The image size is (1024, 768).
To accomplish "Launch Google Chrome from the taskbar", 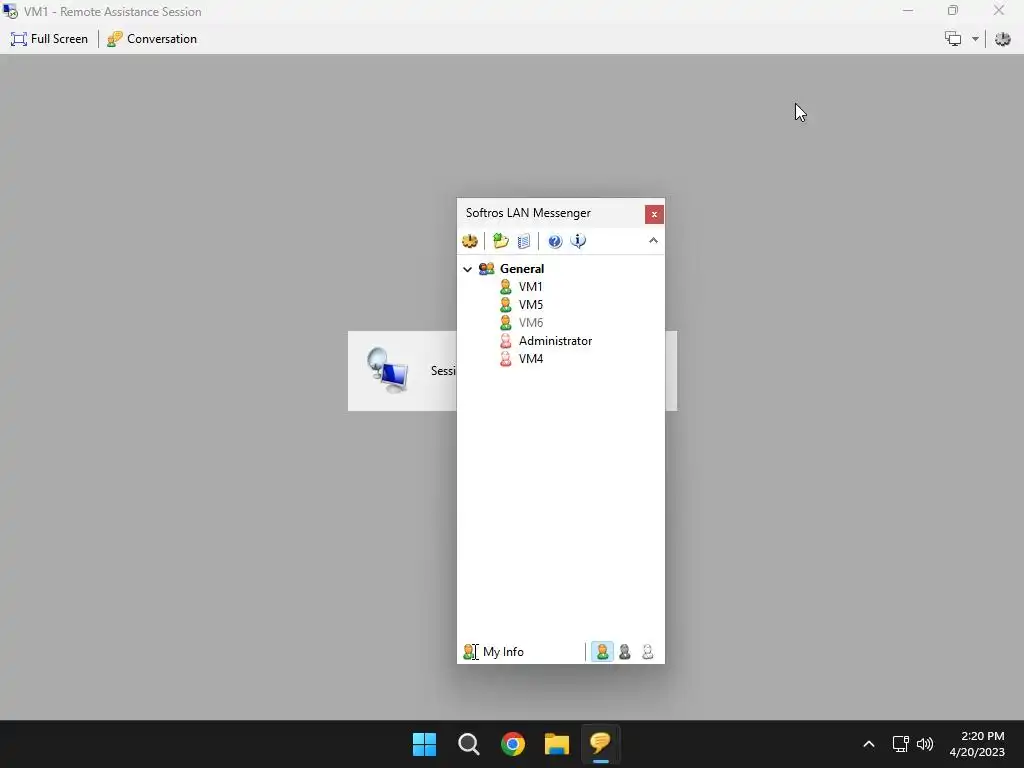I will [513, 744].
